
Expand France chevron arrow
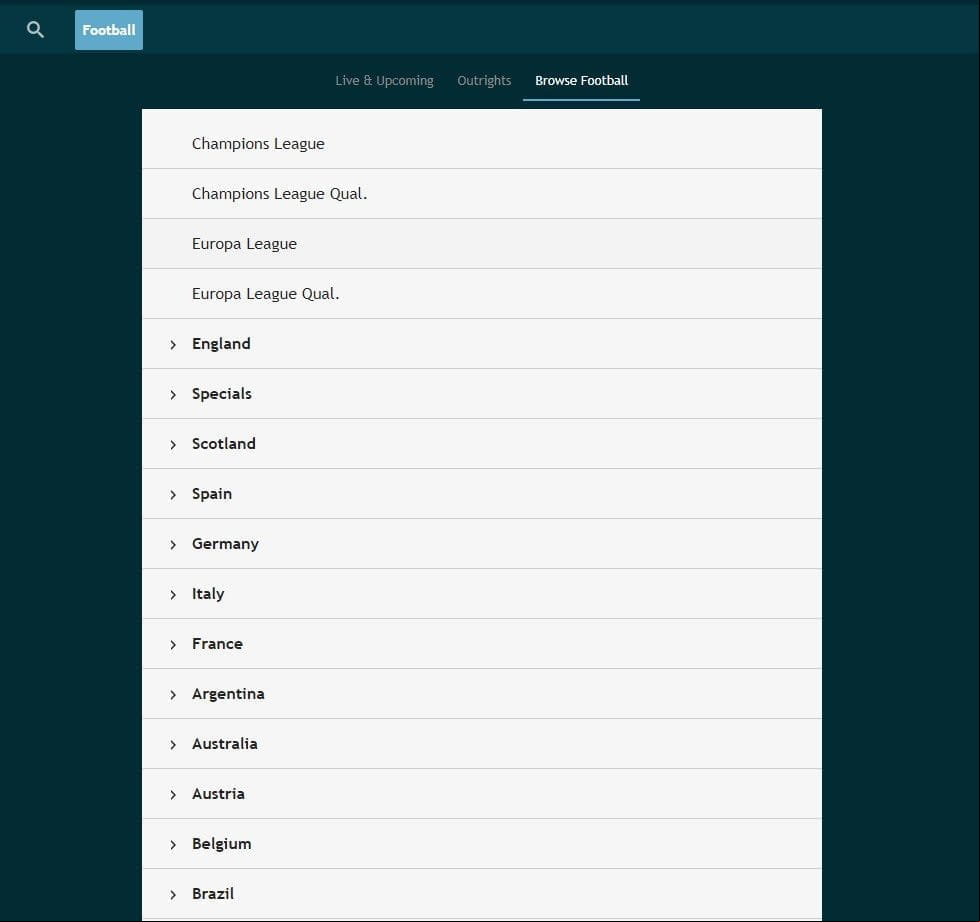click(x=173, y=644)
